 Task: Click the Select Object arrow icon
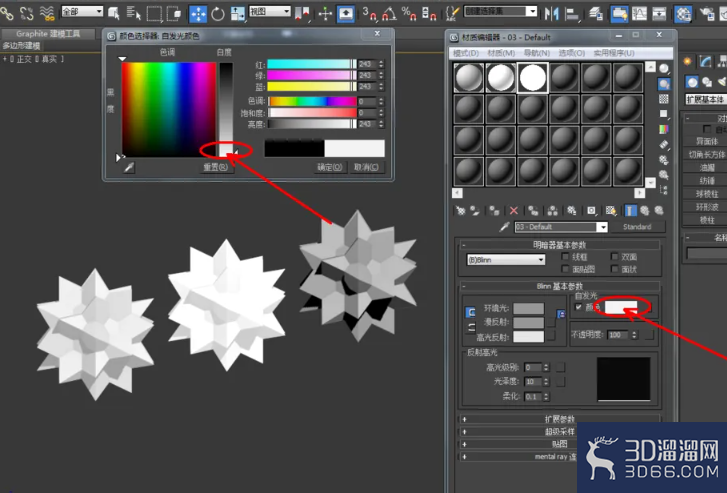coord(114,13)
